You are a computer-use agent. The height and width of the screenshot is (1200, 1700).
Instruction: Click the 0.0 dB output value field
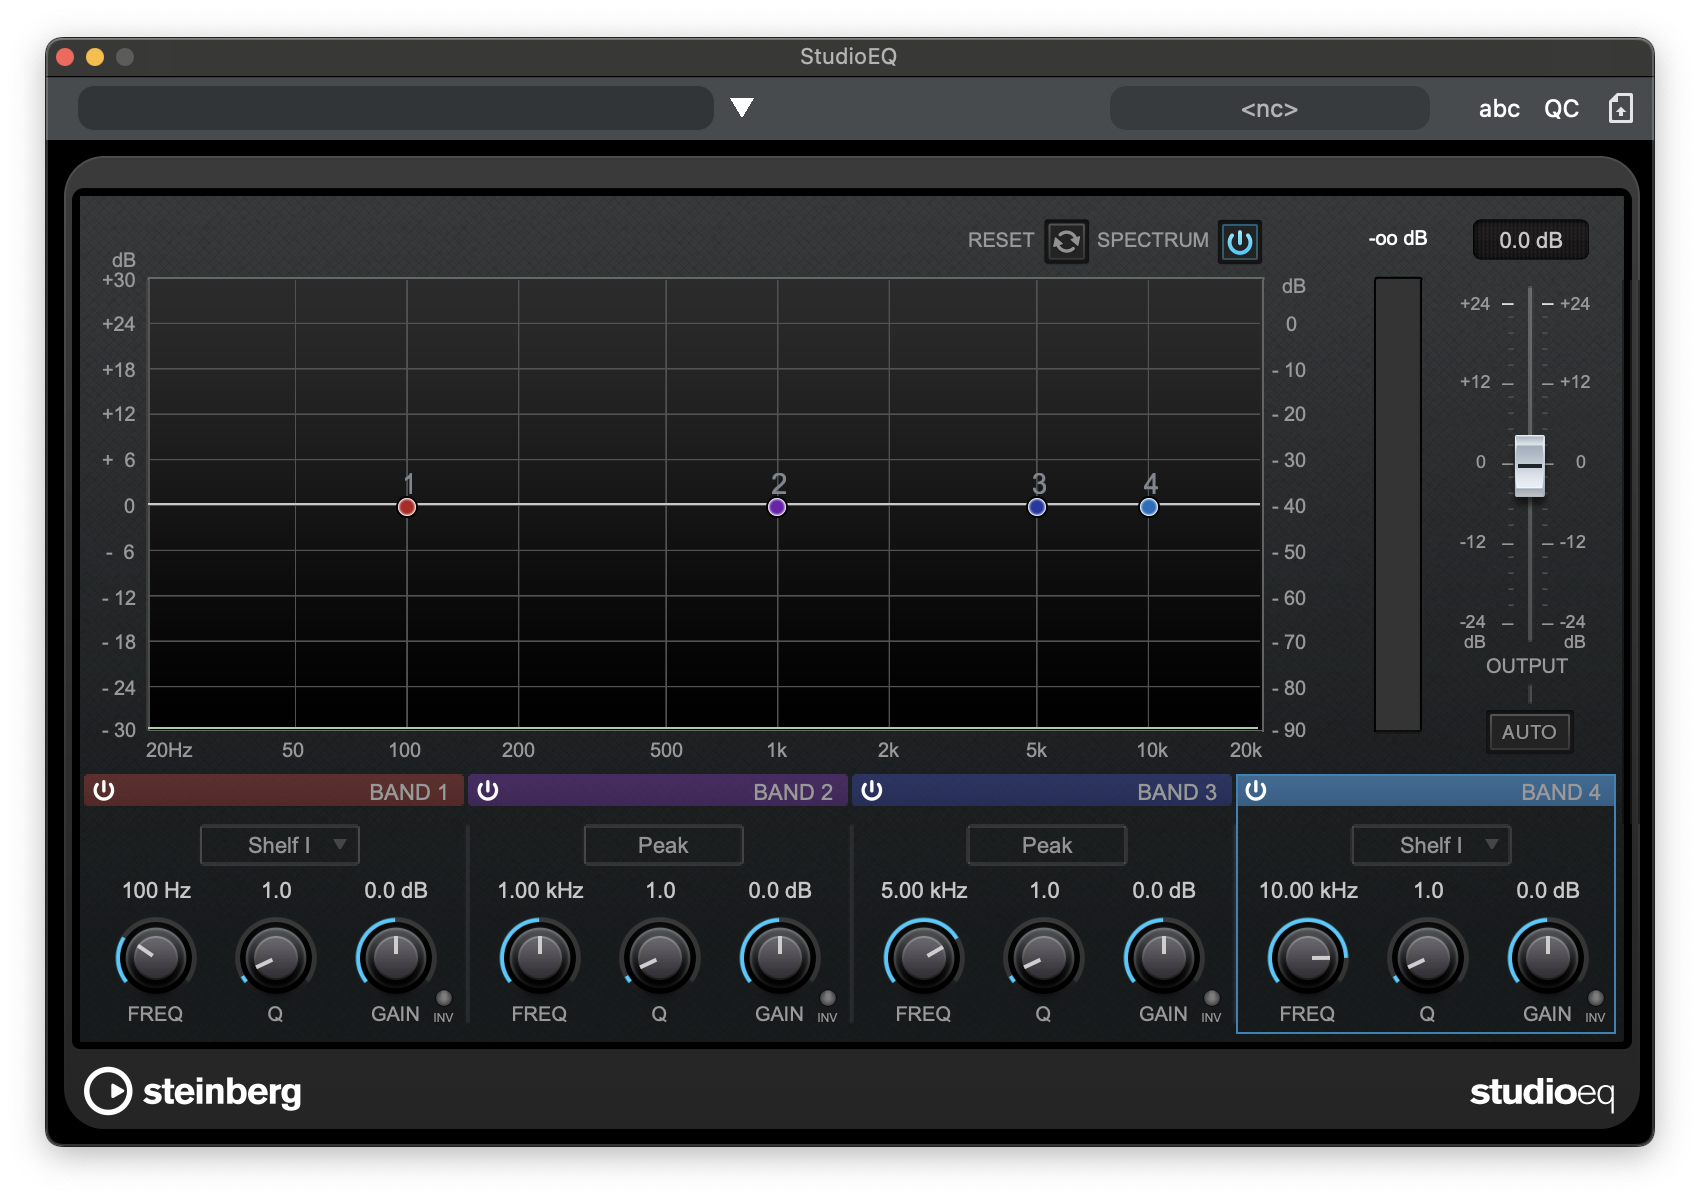[1530, 240]
